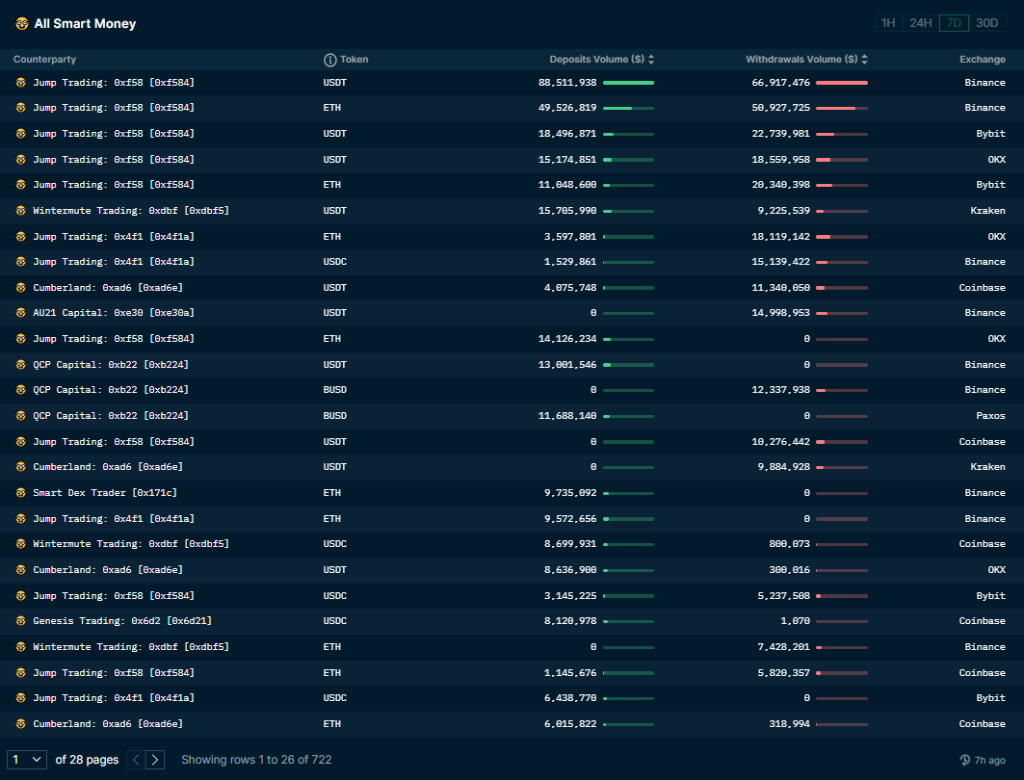Select the 1H time range
Screen dimensions: 1024x780
point(888,22)
